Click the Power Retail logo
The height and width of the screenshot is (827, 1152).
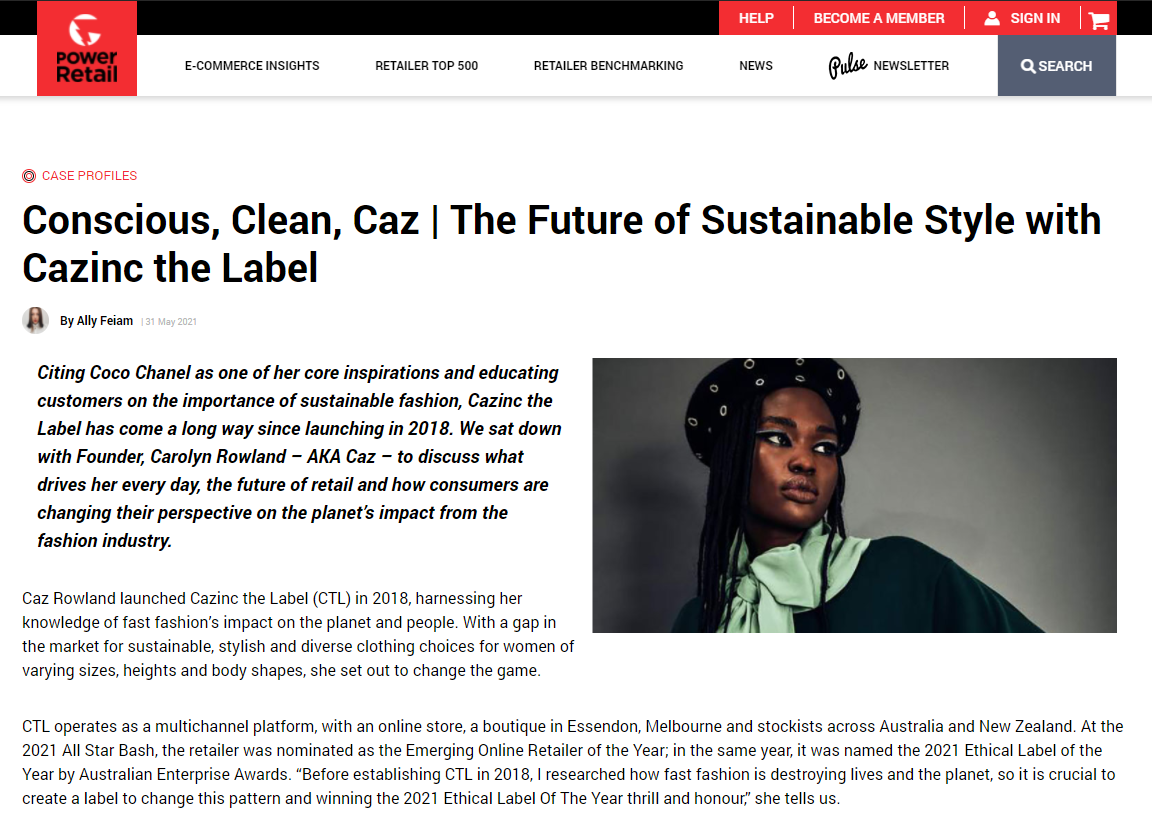pos(87,48)
